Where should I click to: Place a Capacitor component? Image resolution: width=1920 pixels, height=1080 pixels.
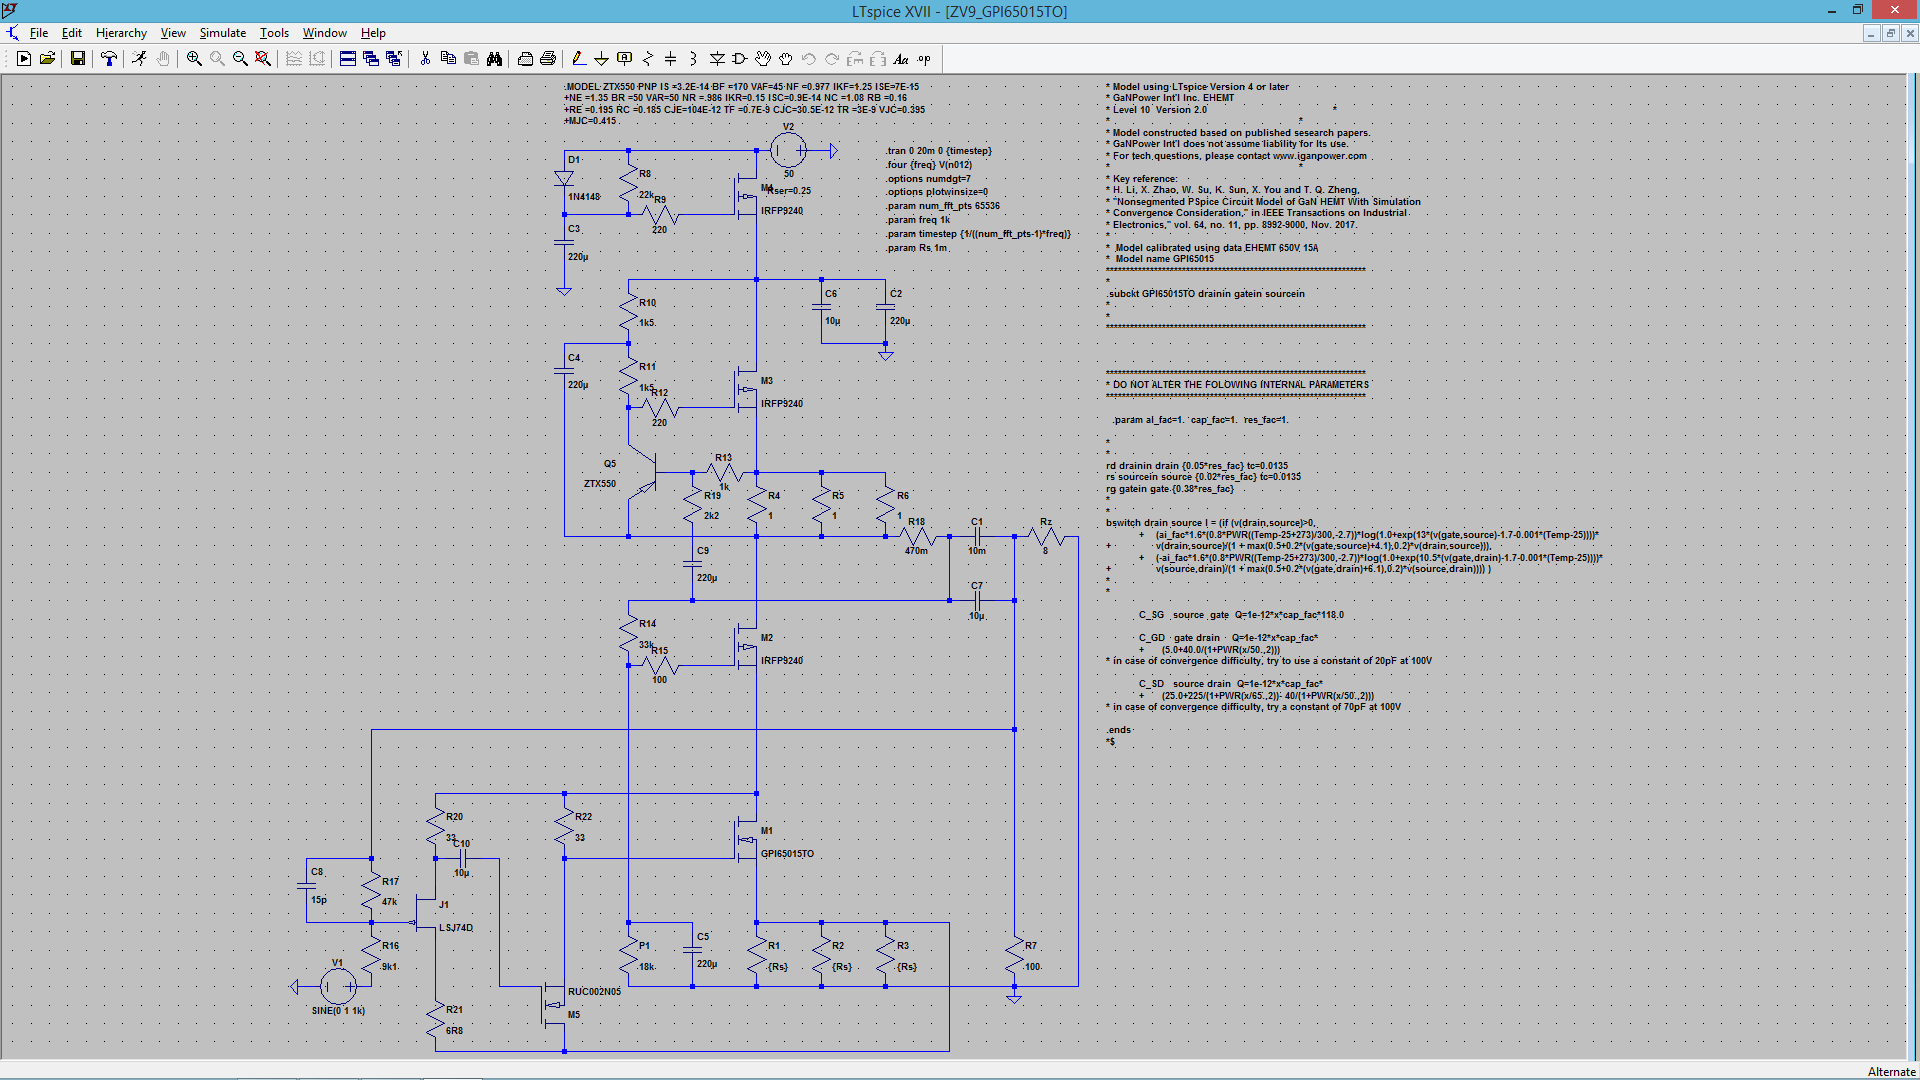point(670,59)
